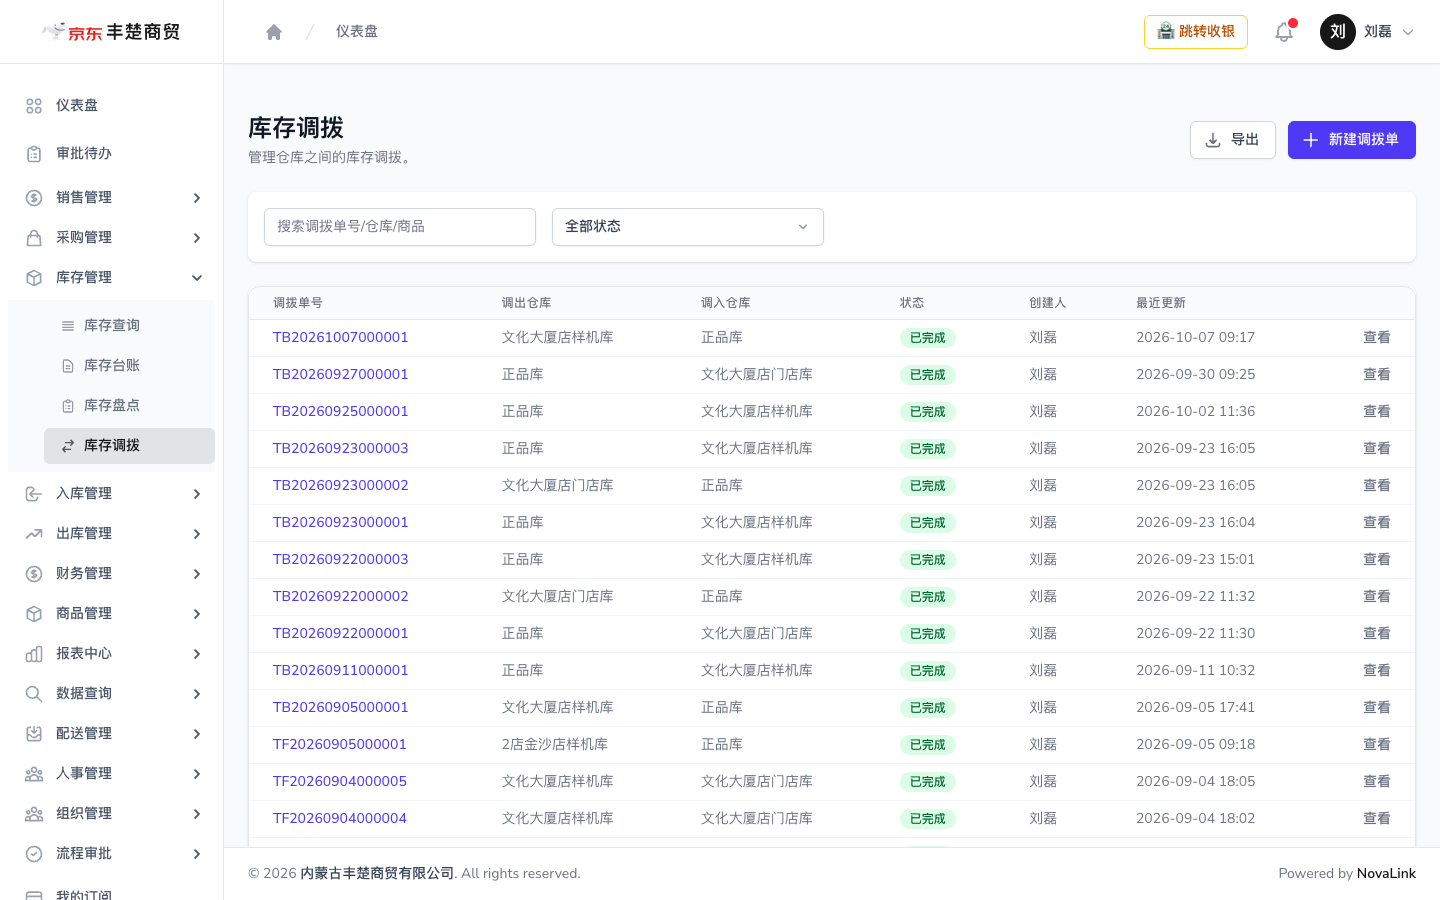
Task: Open the 全部状态 status dropdown
Action: coord(688,227)
